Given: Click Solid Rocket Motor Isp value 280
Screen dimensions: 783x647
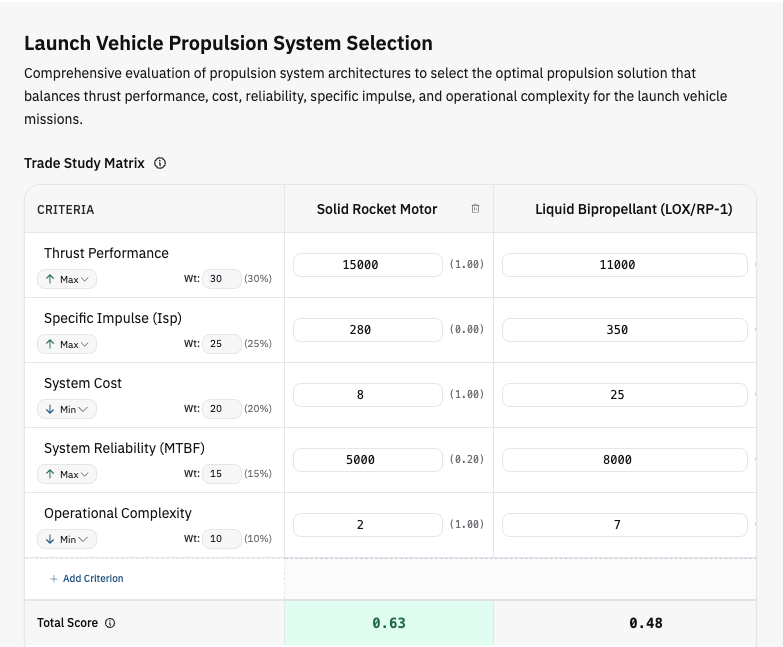Looking at the screenshot, I should tap(368, 329).
